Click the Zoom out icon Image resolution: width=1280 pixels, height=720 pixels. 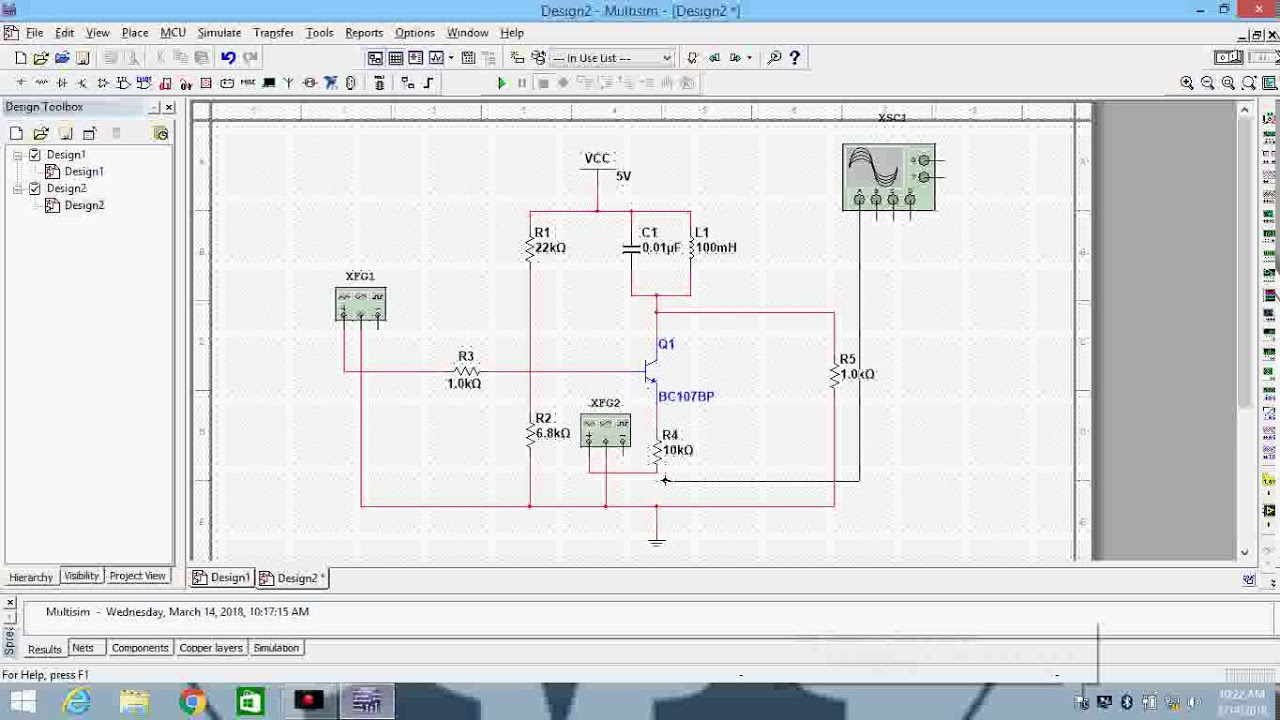(1207, 83)
